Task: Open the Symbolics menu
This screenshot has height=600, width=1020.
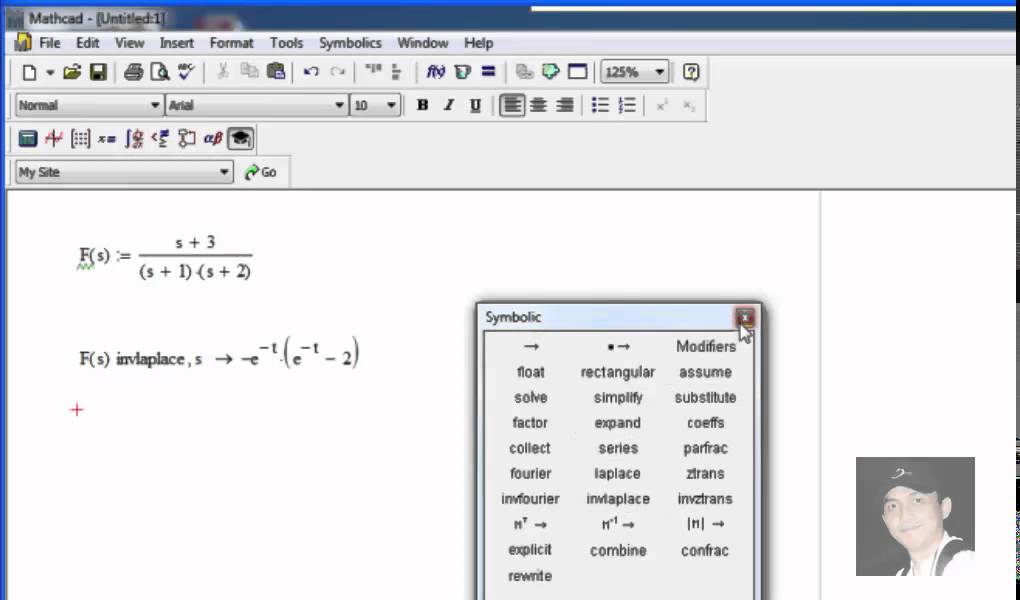Action: [x=350, y=43]
